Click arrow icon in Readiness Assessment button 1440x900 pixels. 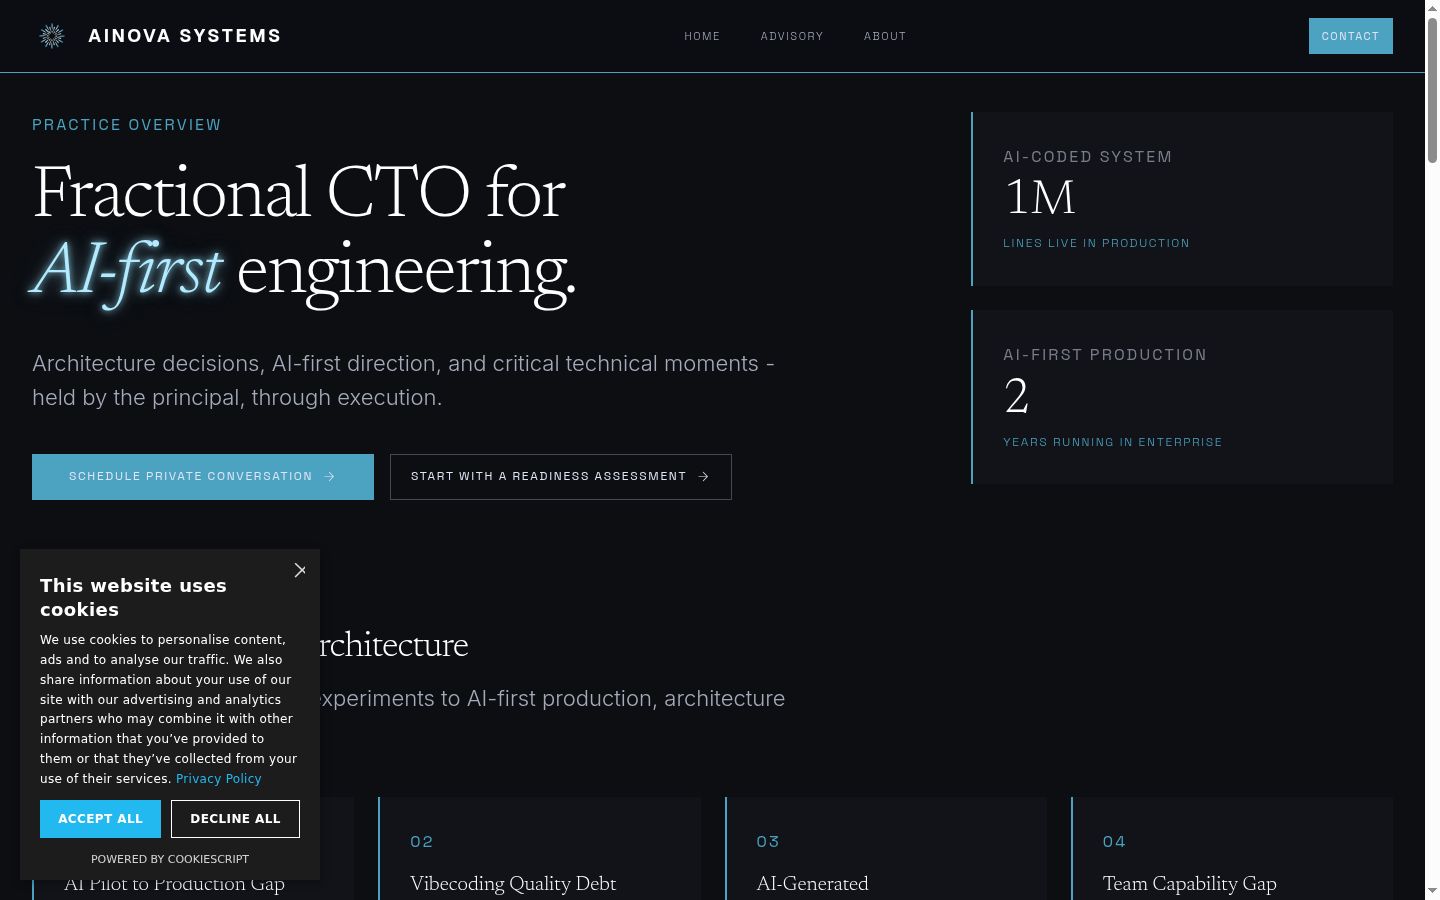coord(703,477)
